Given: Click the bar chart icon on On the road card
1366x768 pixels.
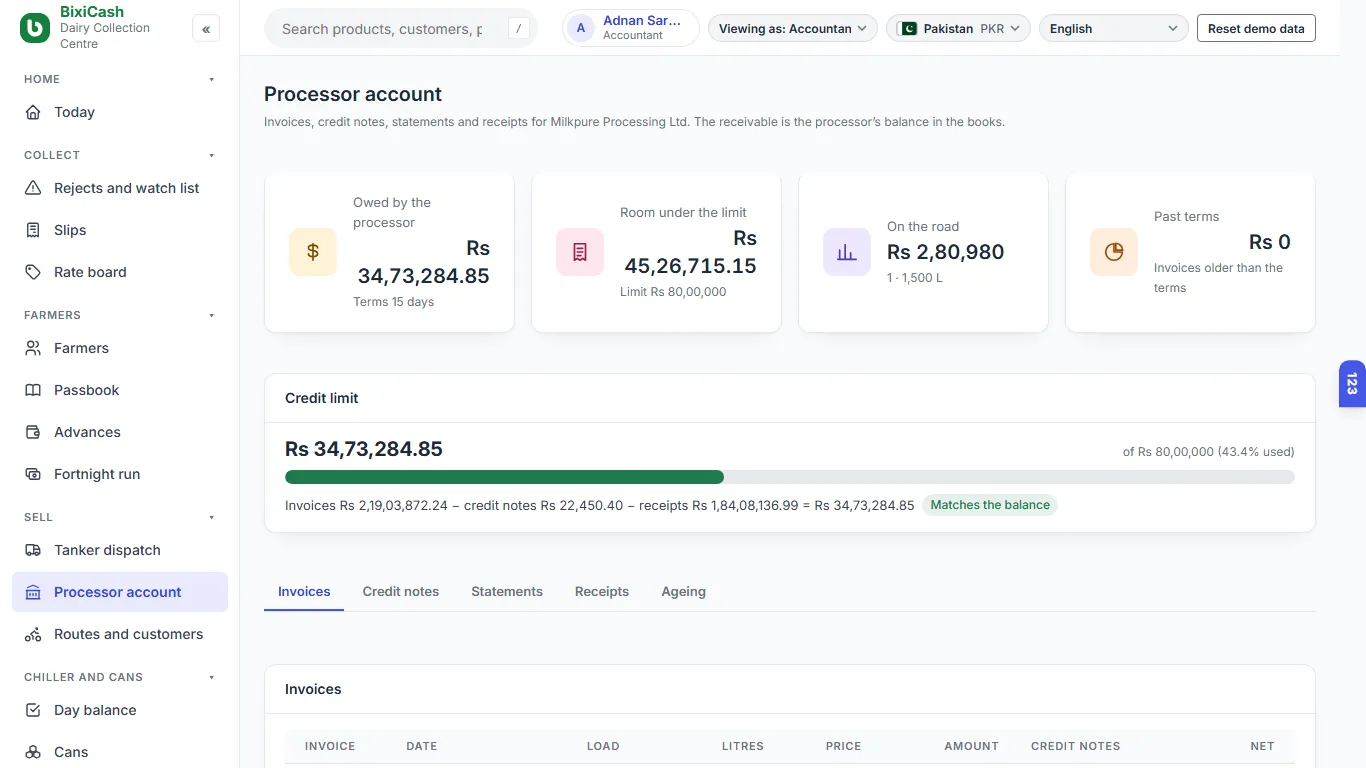Looking at the screenshot, I should pos(847,252).
